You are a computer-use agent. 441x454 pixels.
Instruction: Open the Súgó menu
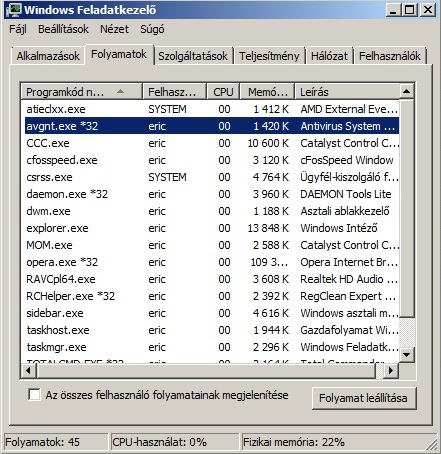pyautogui.click(x=152, y=29)
